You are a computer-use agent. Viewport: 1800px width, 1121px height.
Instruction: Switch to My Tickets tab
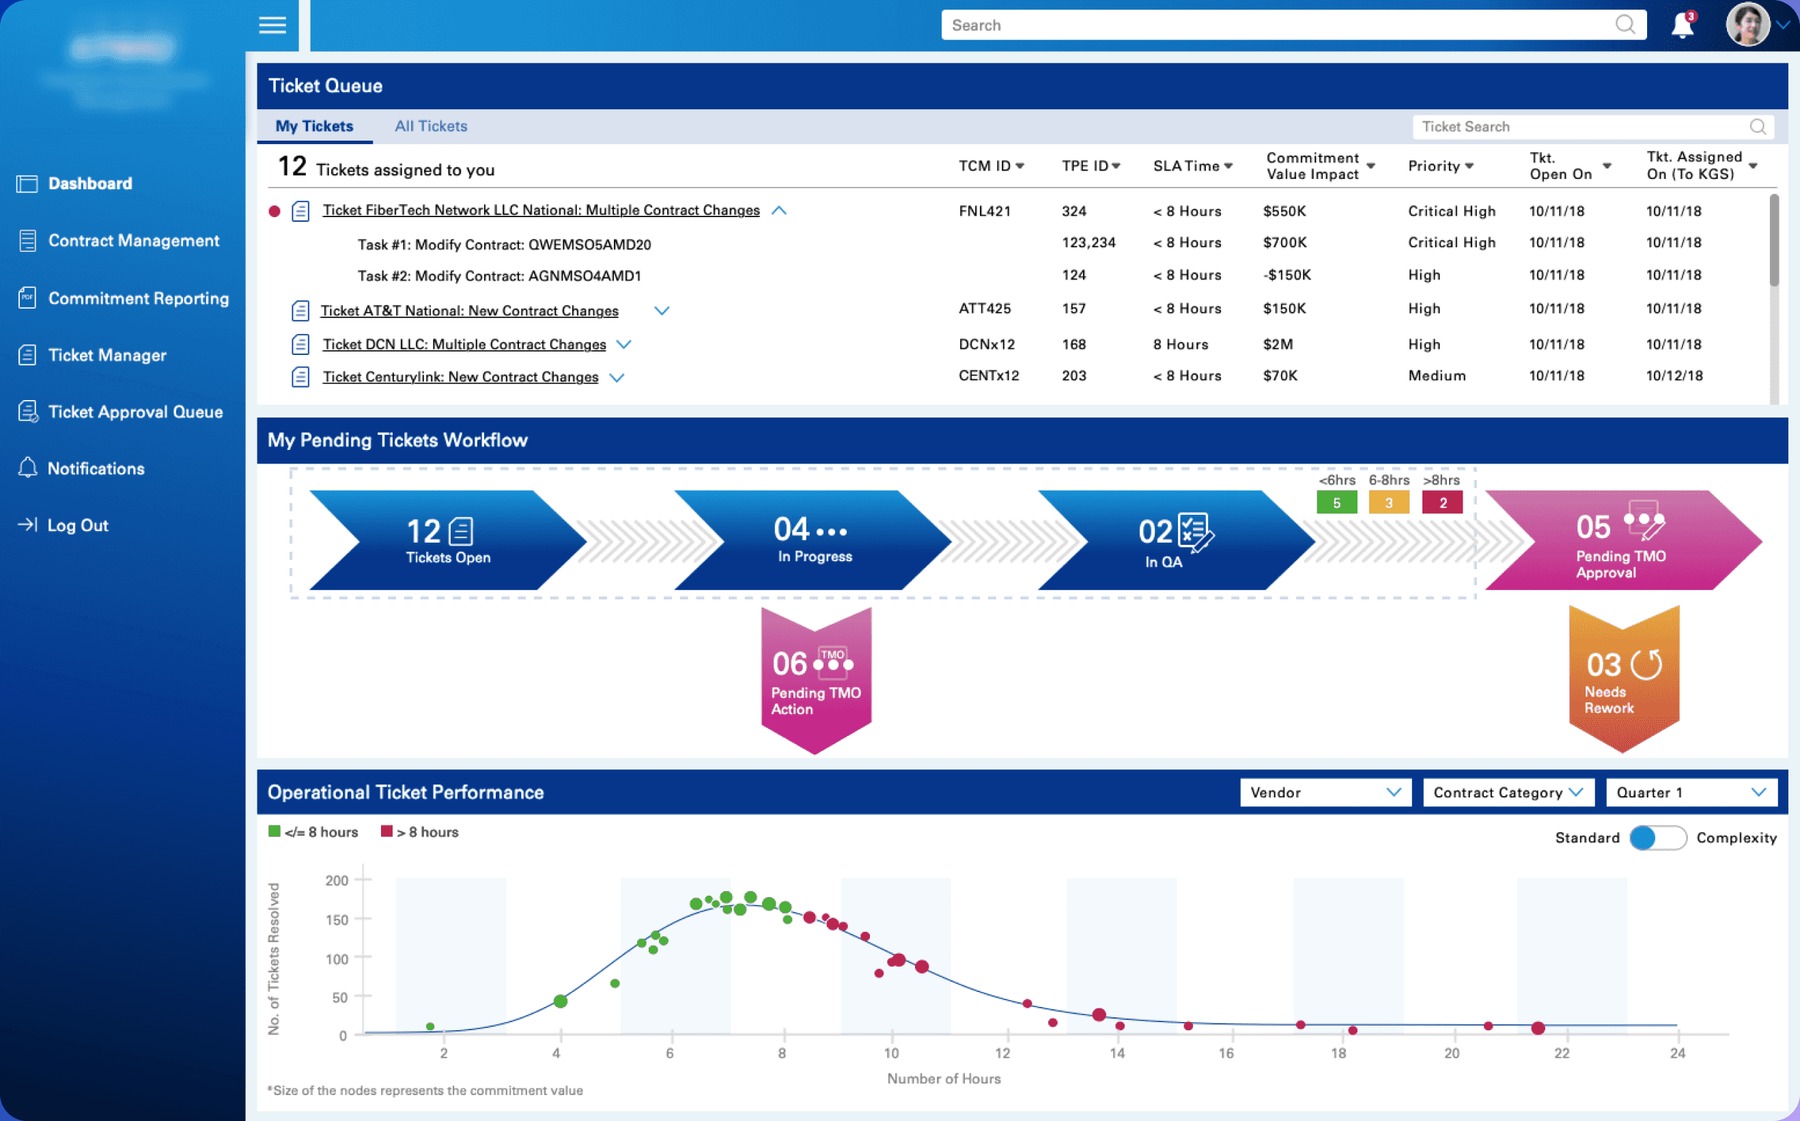point(314,126)
